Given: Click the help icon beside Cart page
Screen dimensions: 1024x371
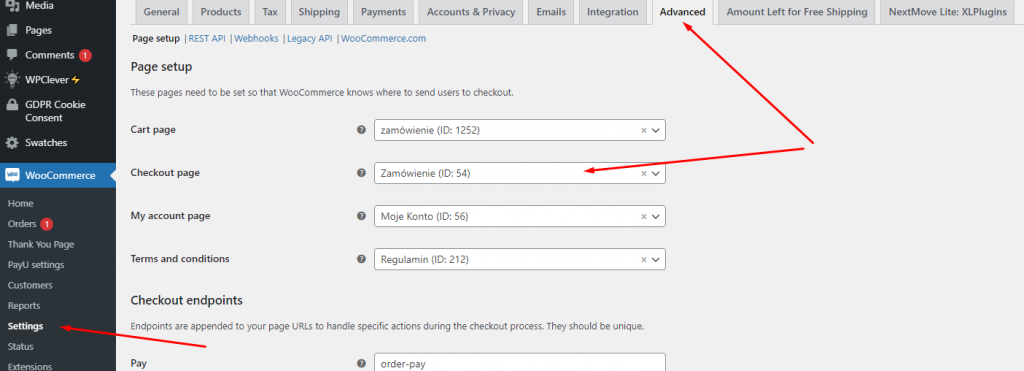Looking at the screenshot, I should [361, 130].
